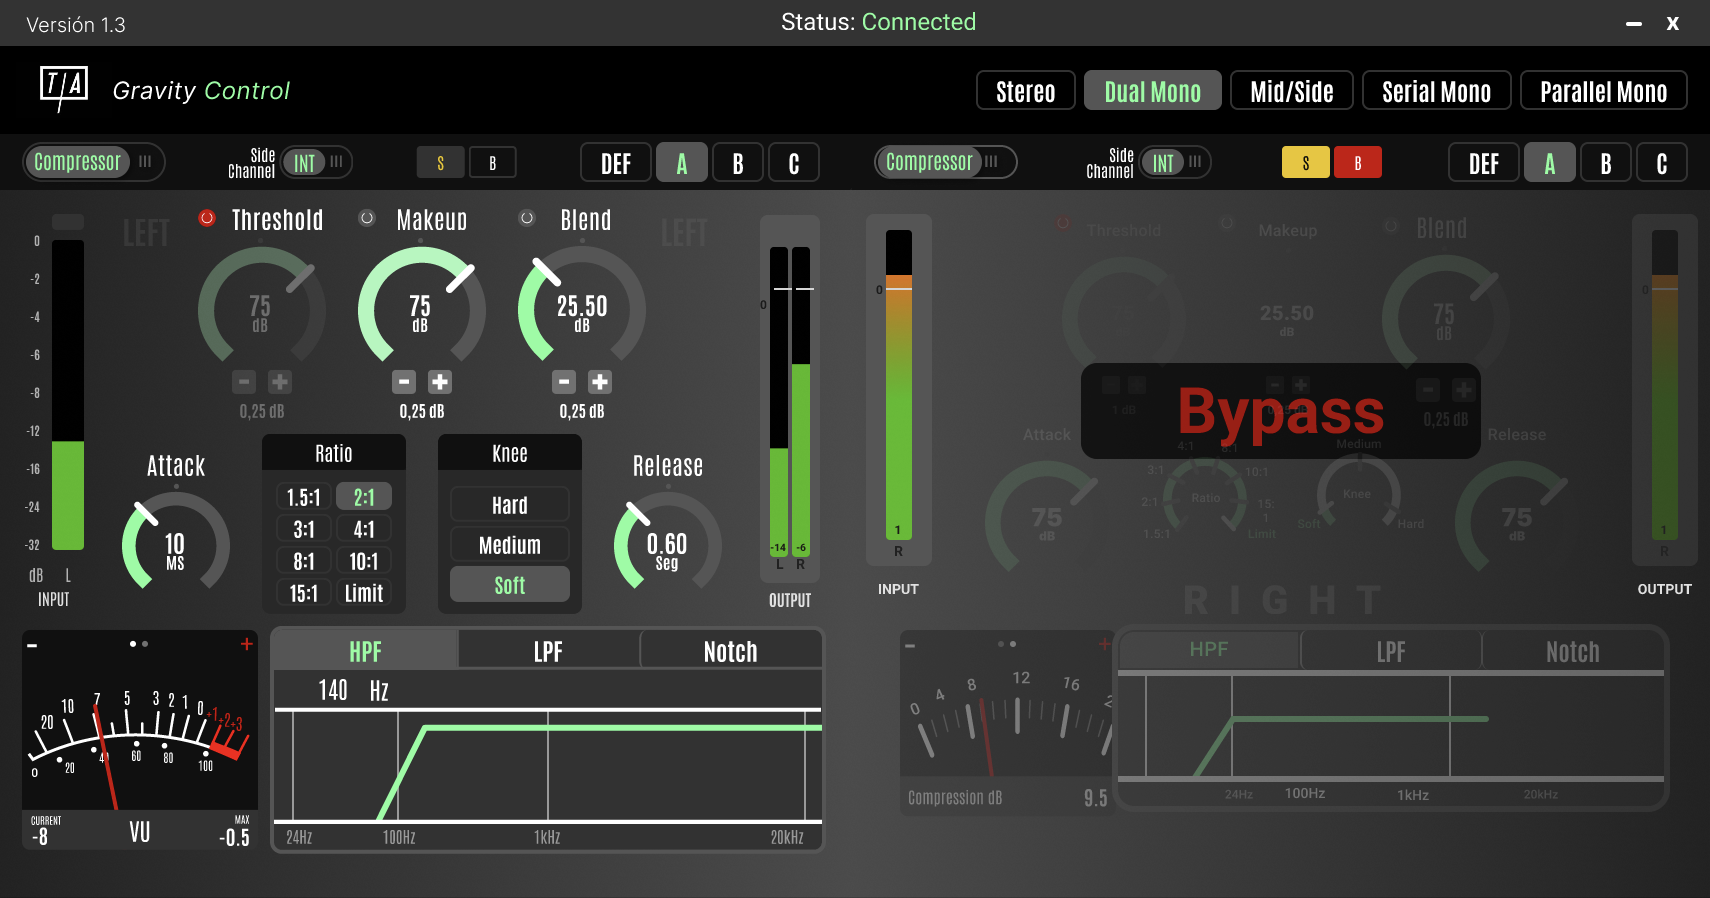Image resolution: width=1710 pixels, height=898 pixels.
Task: Set ratio to Limit
Action: (x=364, y=593)
